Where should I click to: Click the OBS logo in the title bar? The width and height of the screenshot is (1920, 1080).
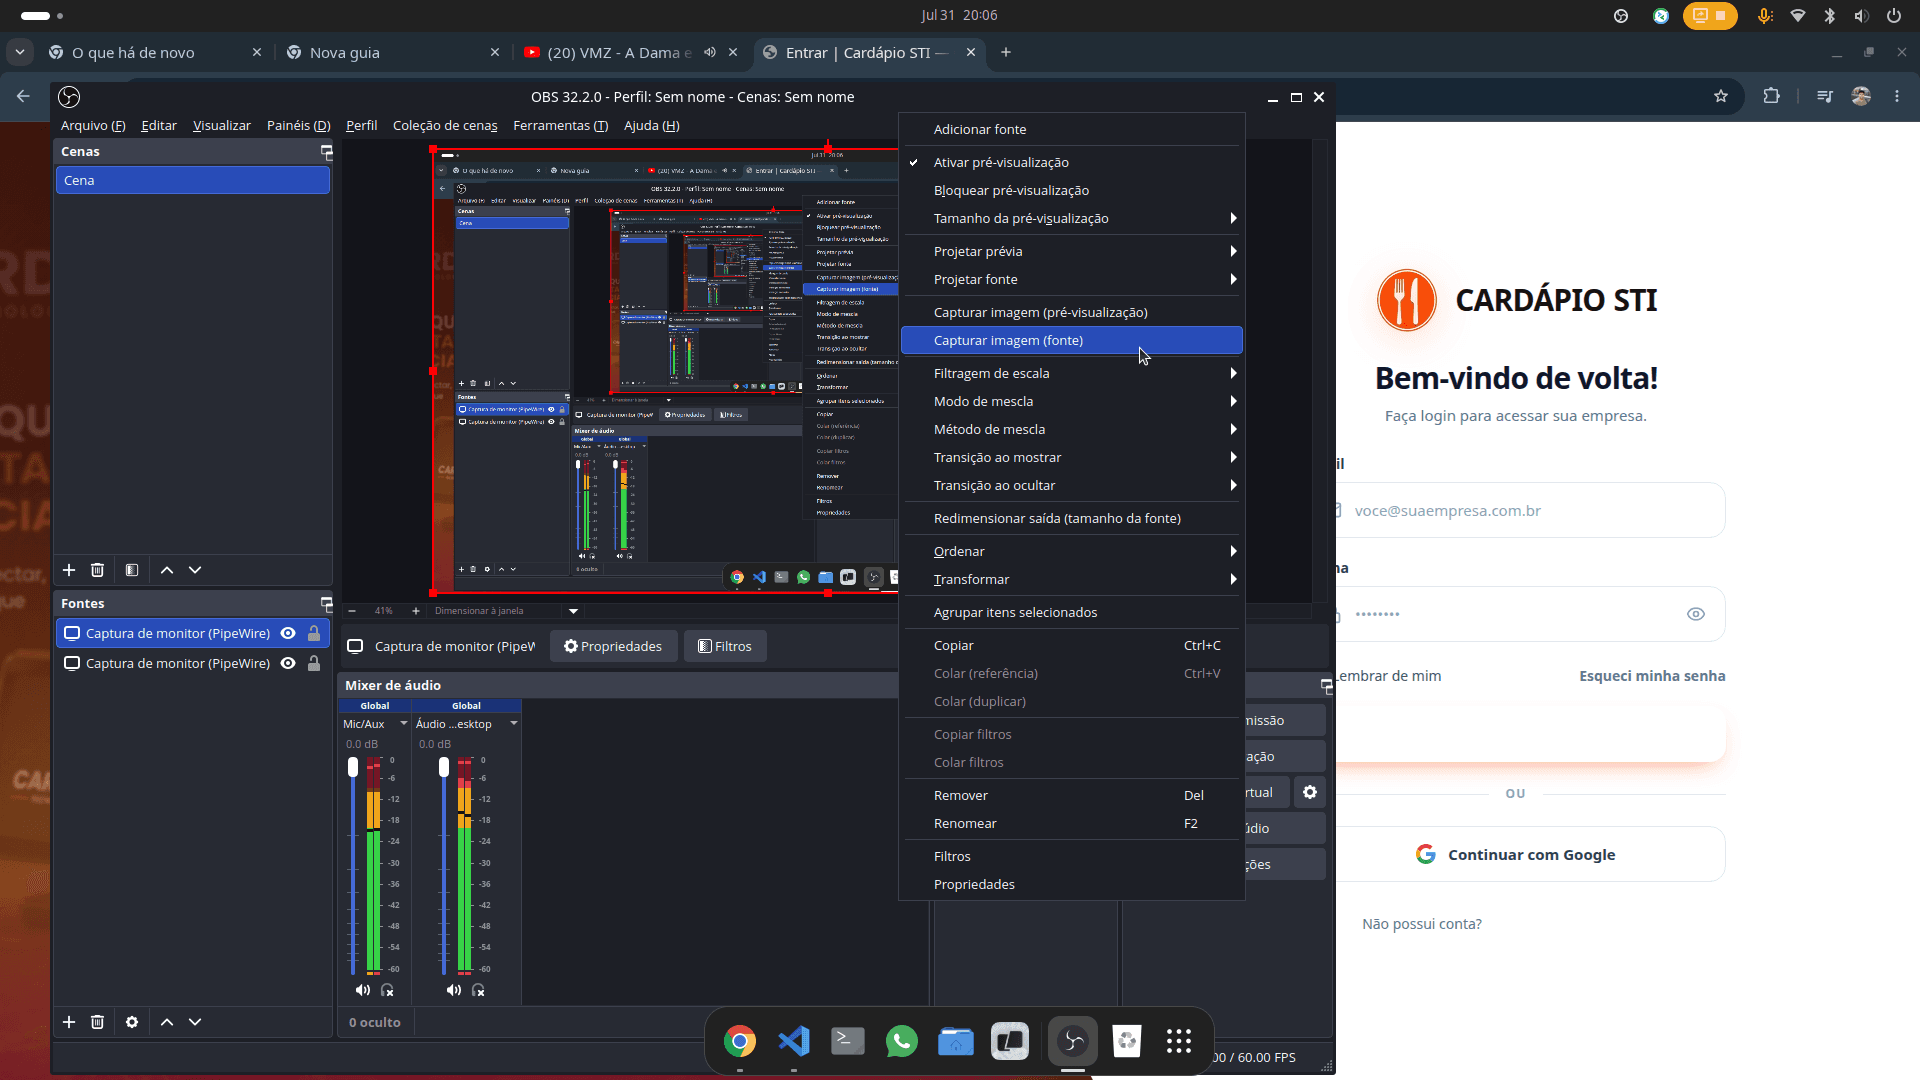click(69, 97)
